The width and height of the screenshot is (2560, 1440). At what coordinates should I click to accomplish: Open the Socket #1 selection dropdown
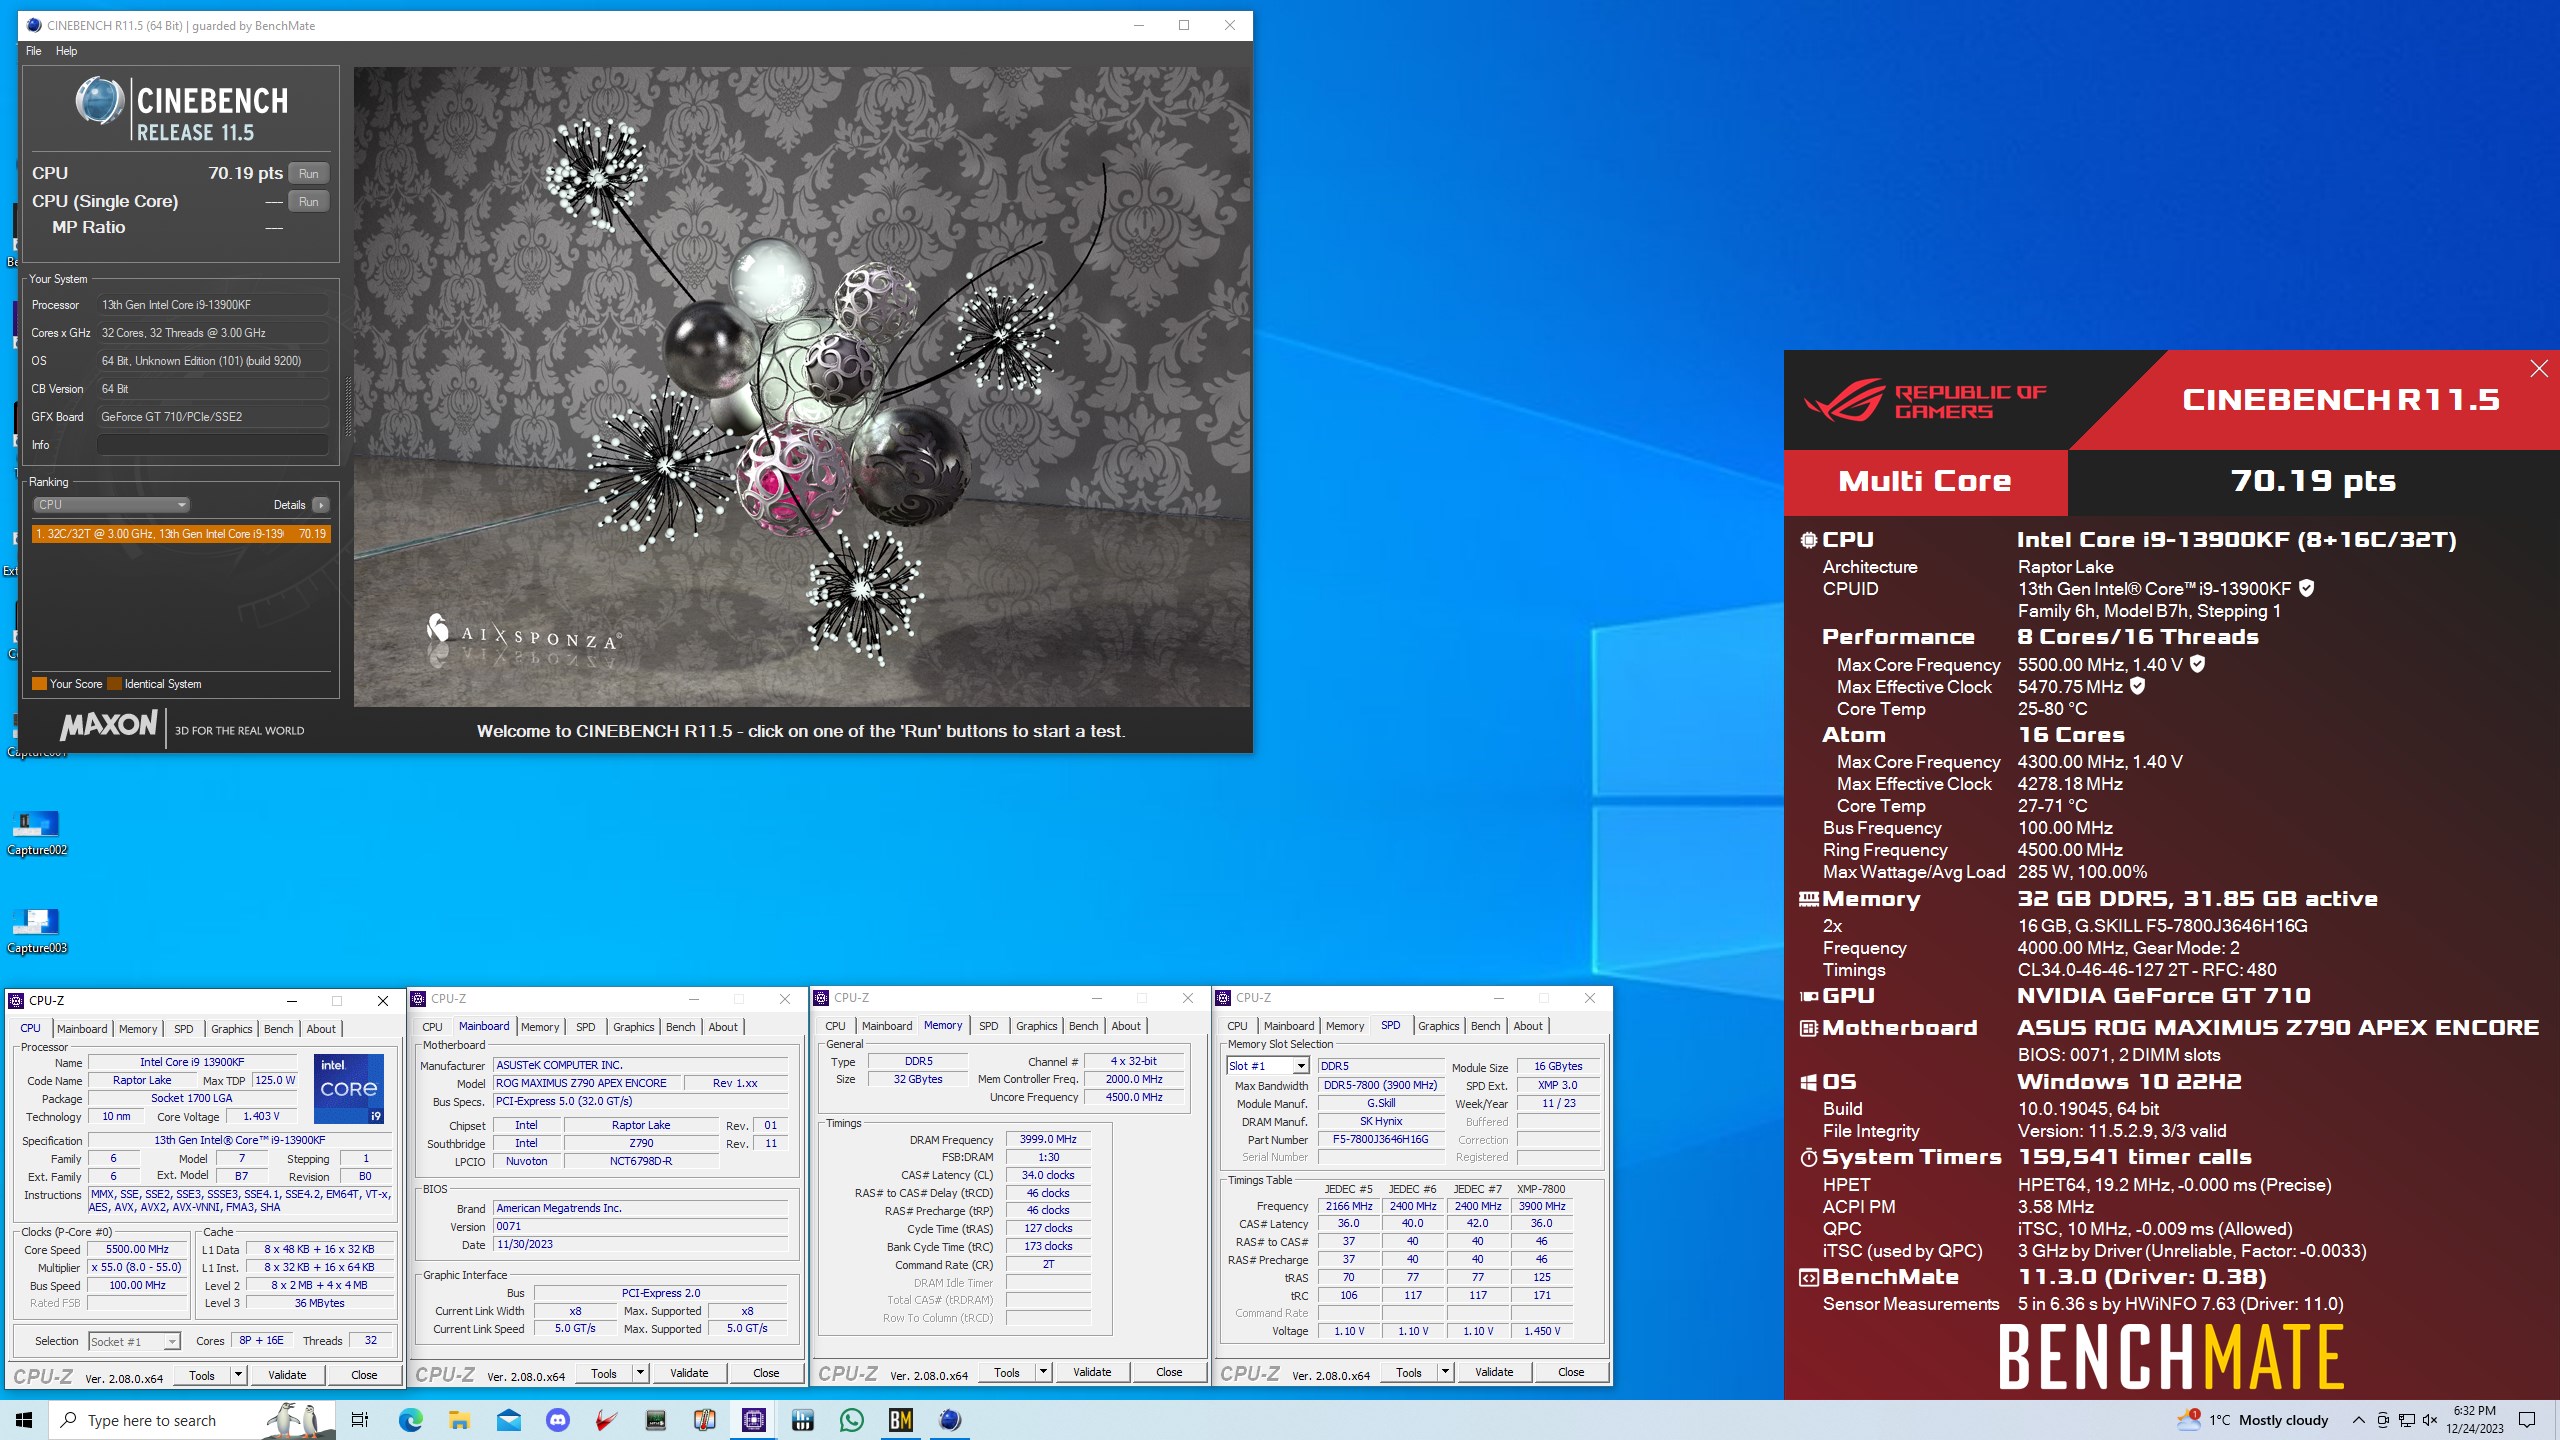point(134,1342)
